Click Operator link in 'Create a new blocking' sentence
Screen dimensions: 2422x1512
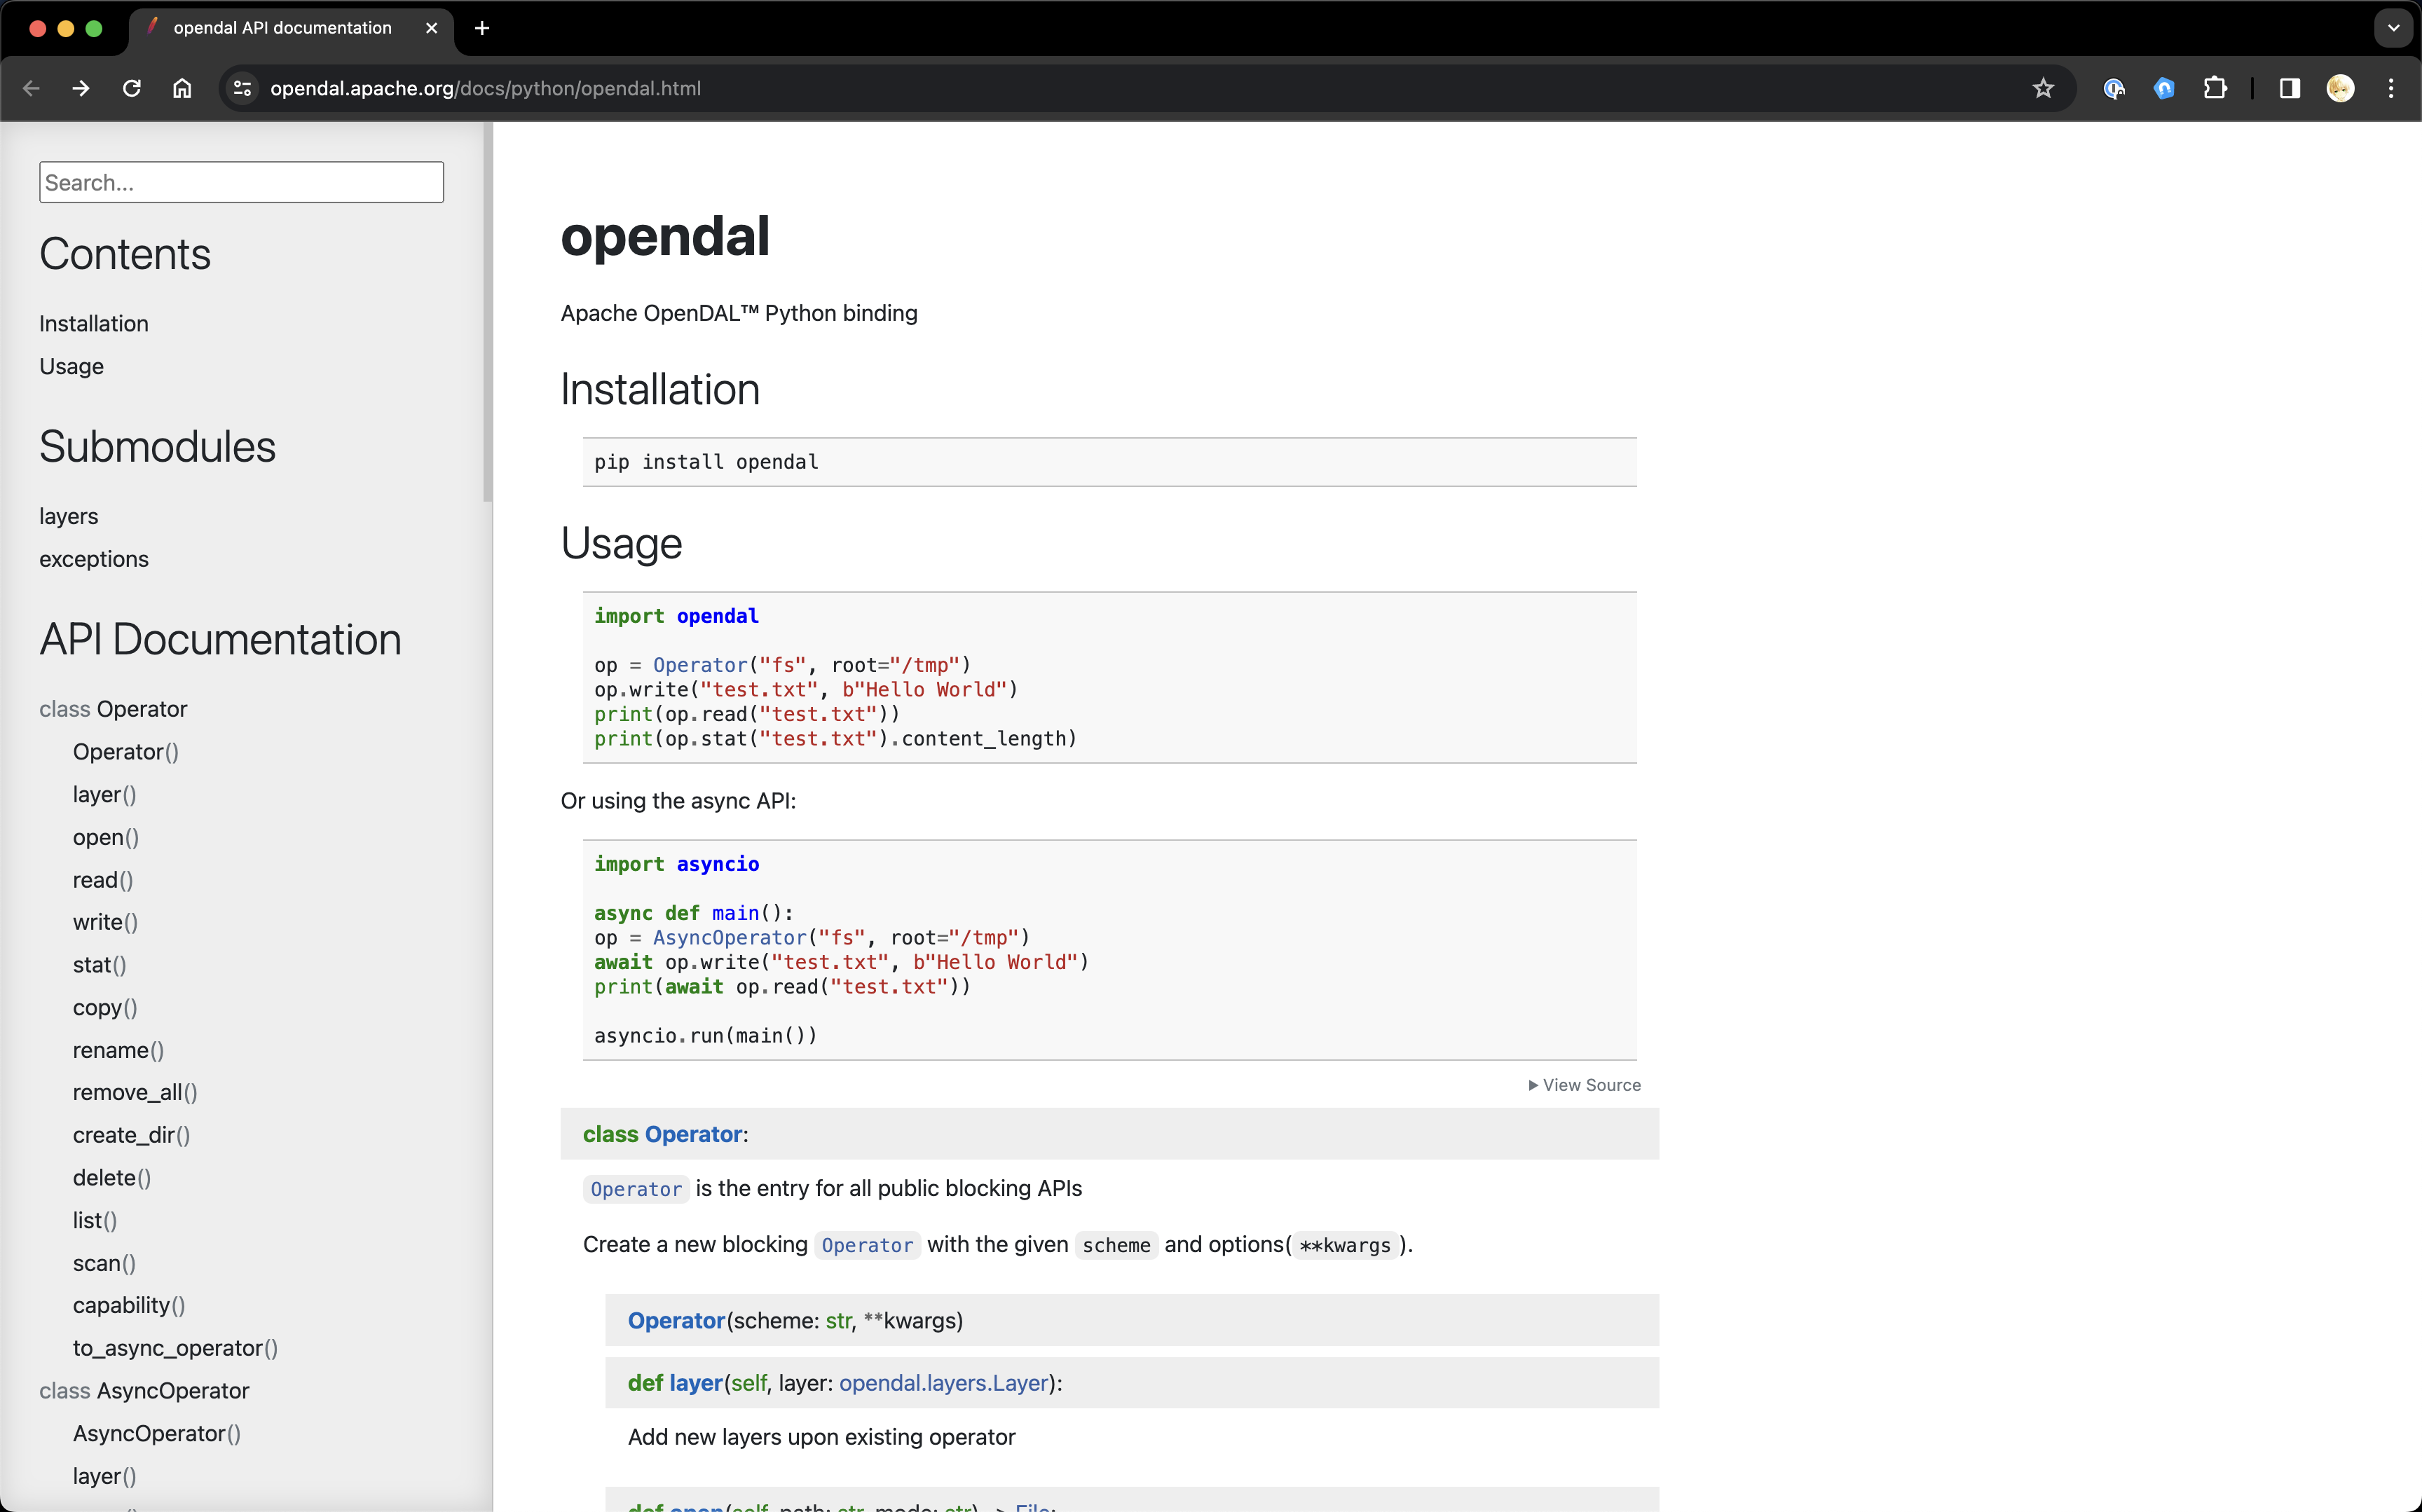click(867, 1245)
